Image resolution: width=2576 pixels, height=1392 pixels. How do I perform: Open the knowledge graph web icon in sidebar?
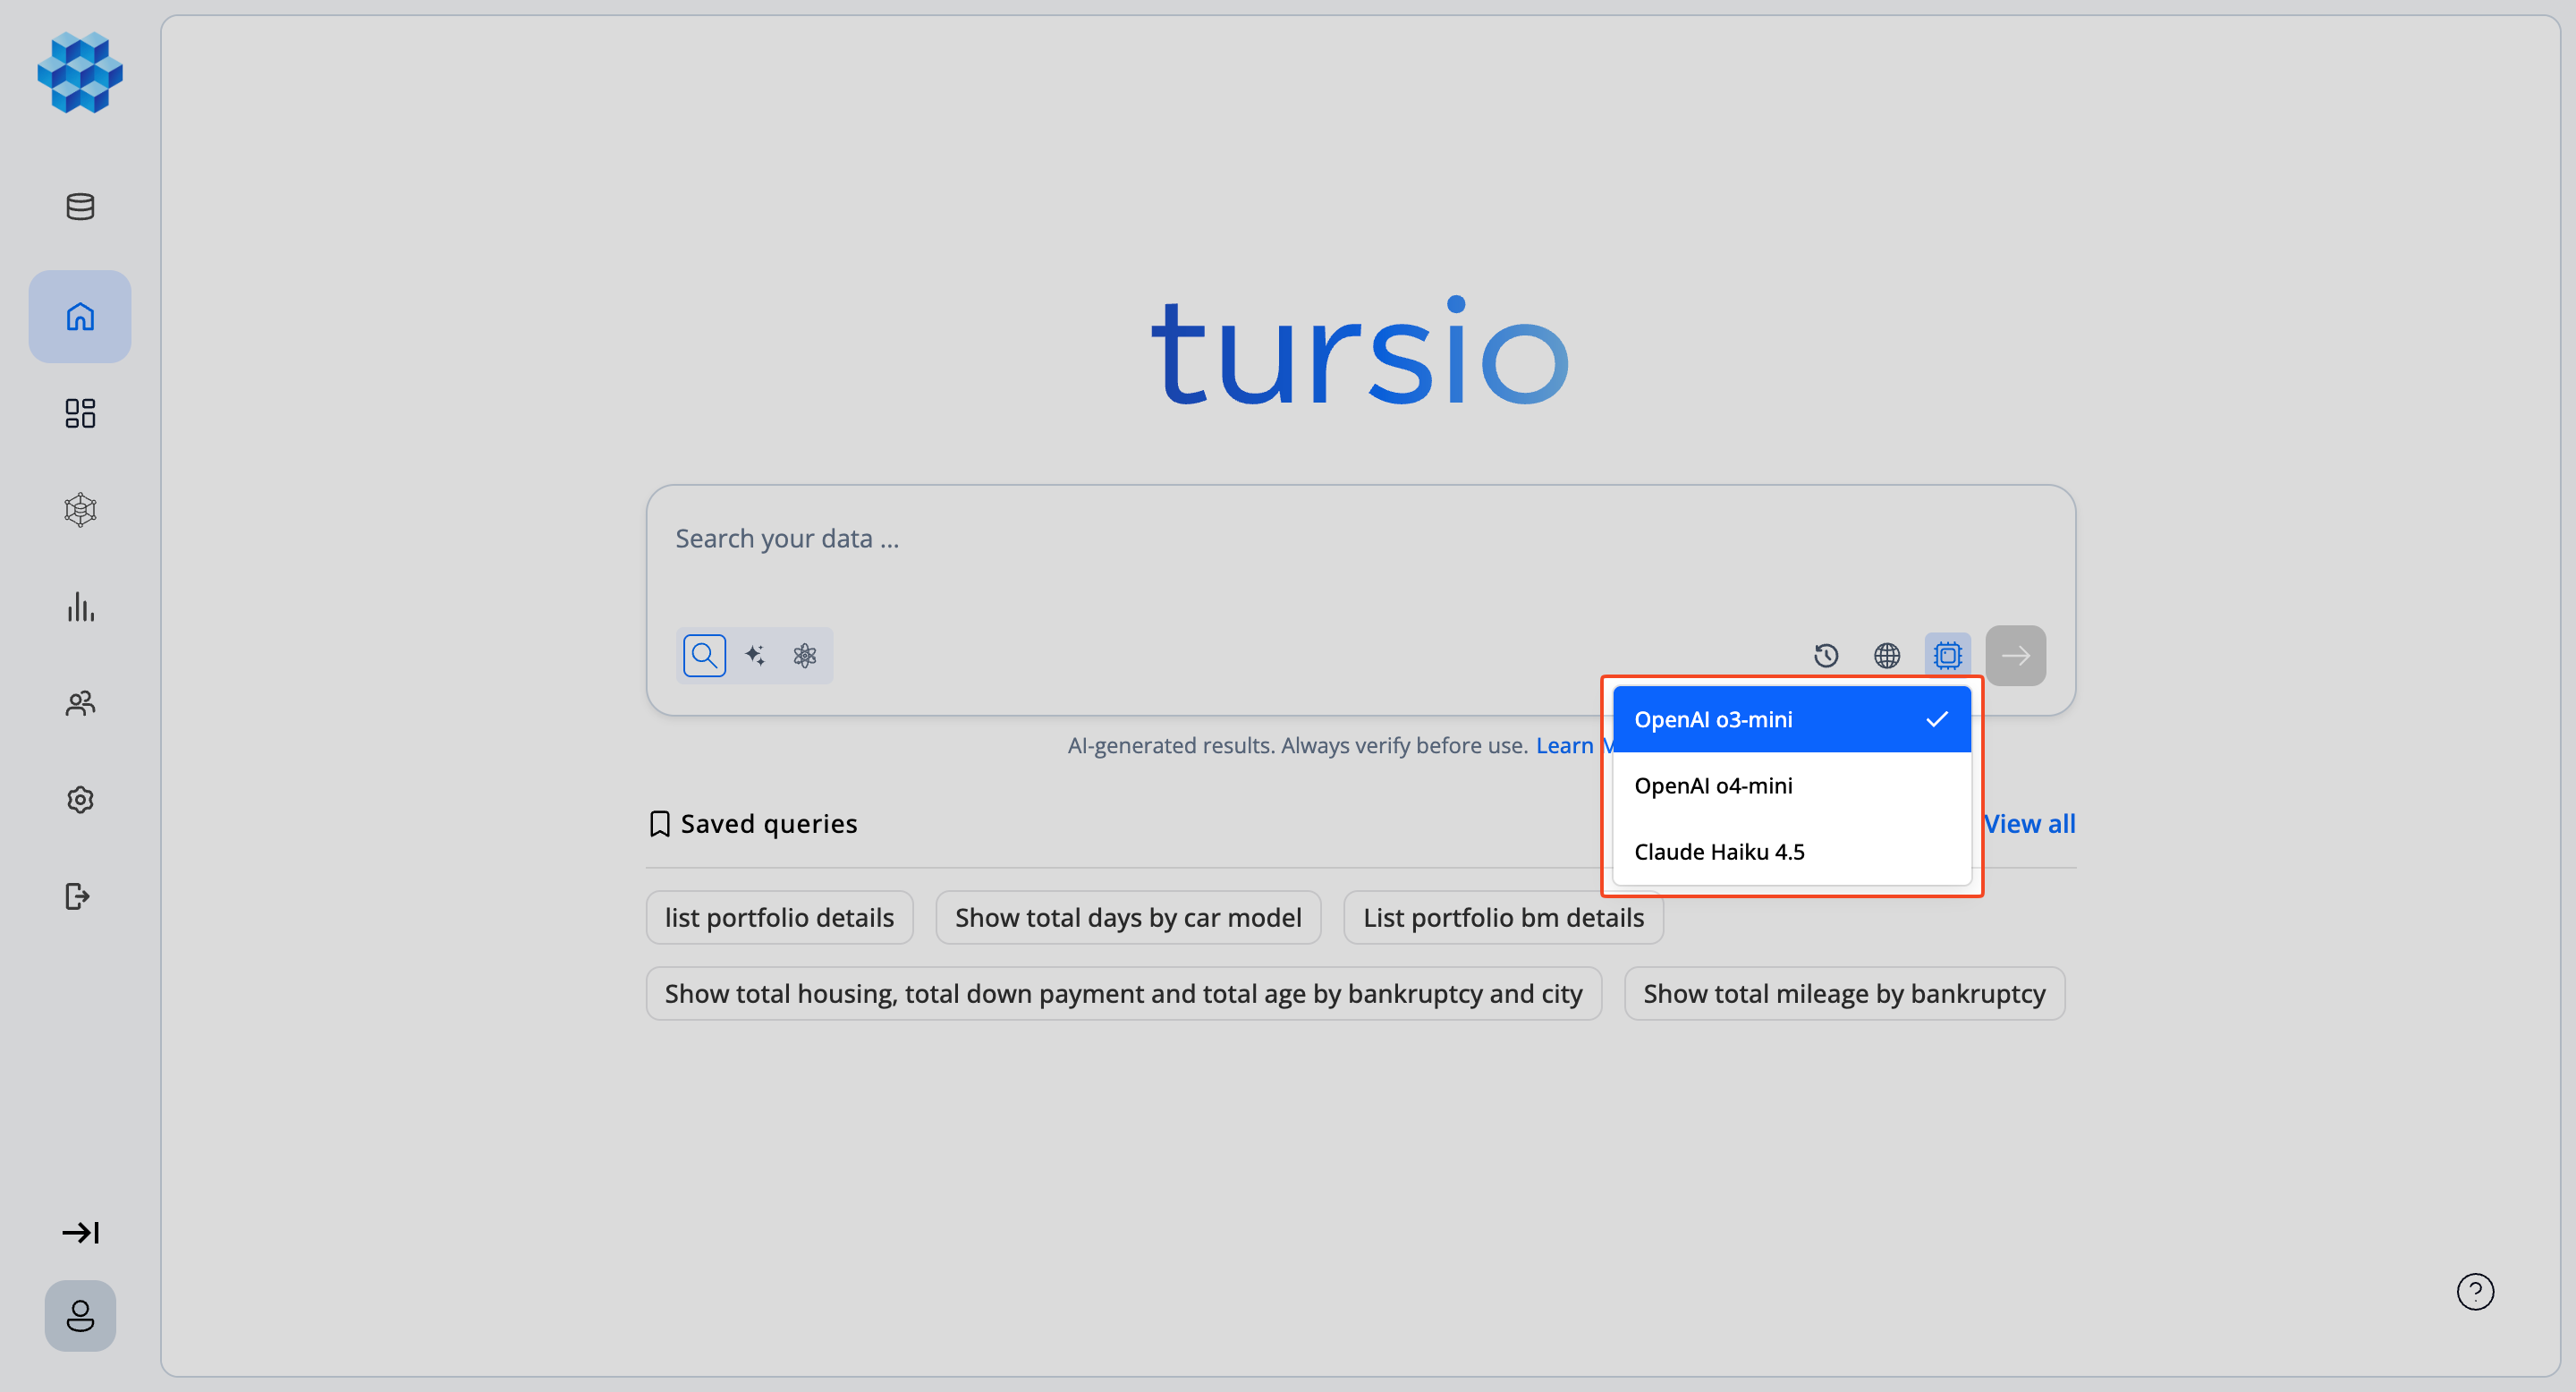point(80,510)
